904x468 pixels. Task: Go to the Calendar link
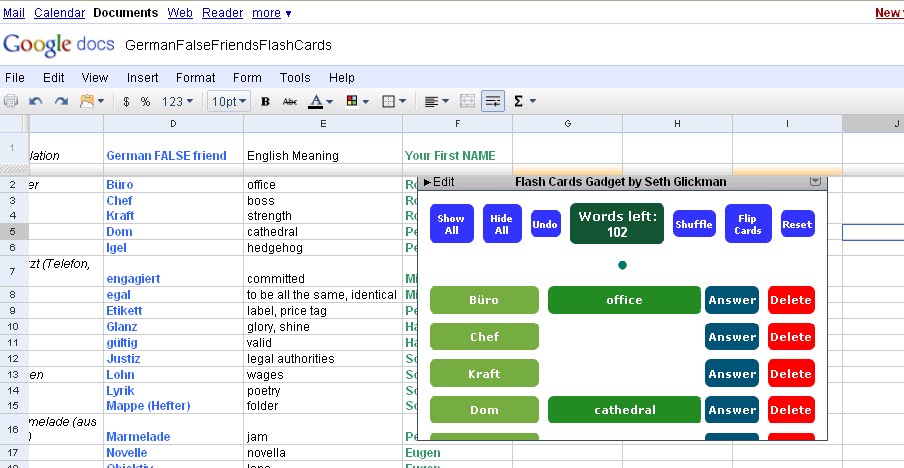click(59, 13)
